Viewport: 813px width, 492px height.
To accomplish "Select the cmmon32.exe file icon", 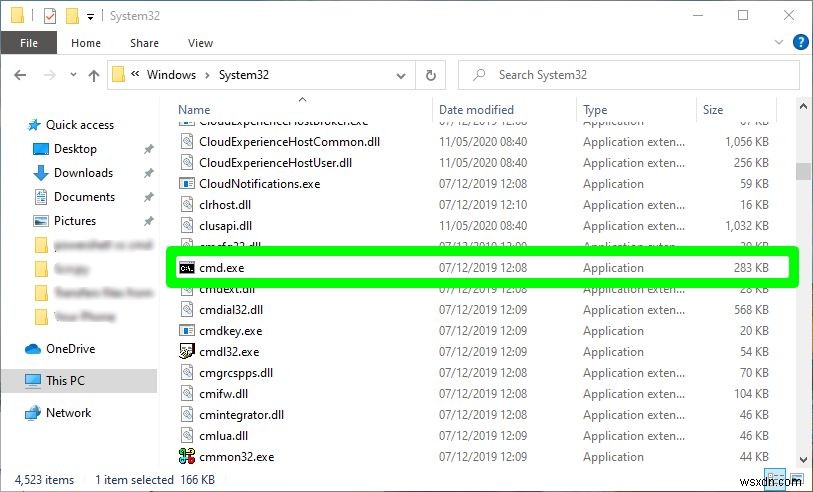I will (187, 456).
